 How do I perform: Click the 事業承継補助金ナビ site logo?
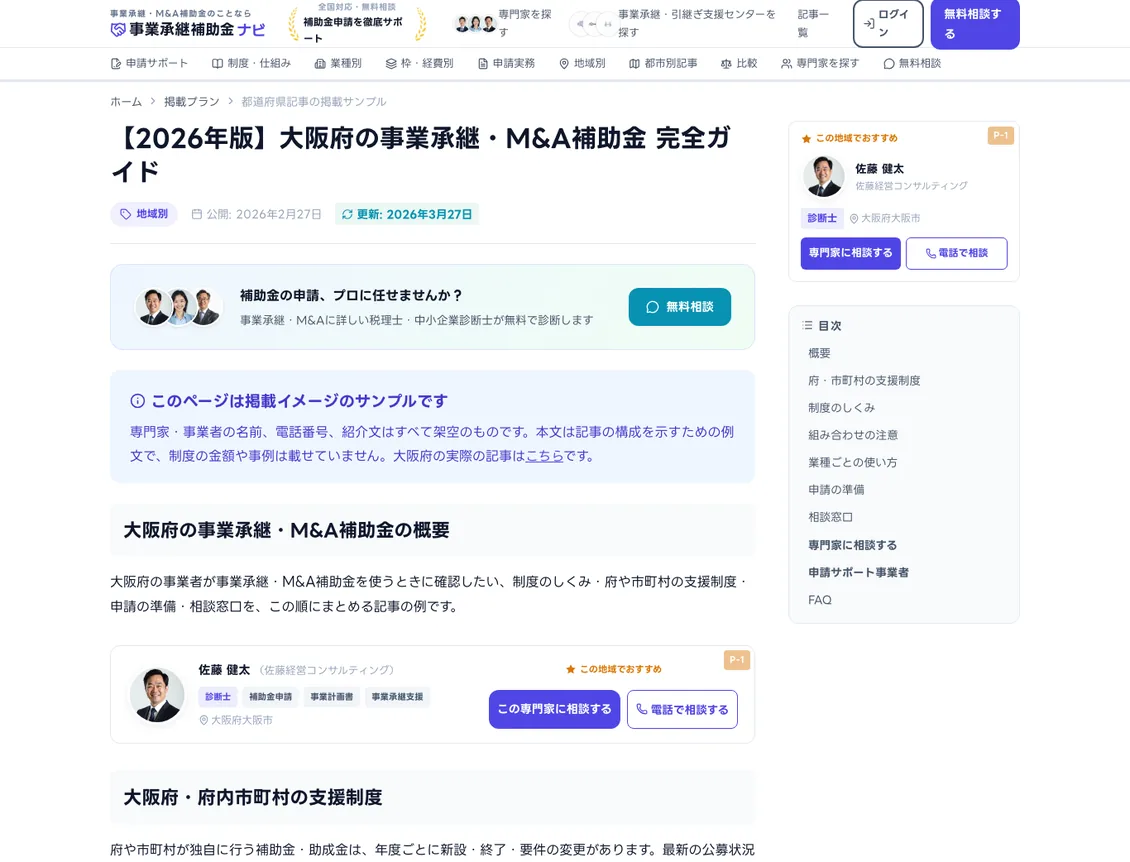(x=187, y=29)
